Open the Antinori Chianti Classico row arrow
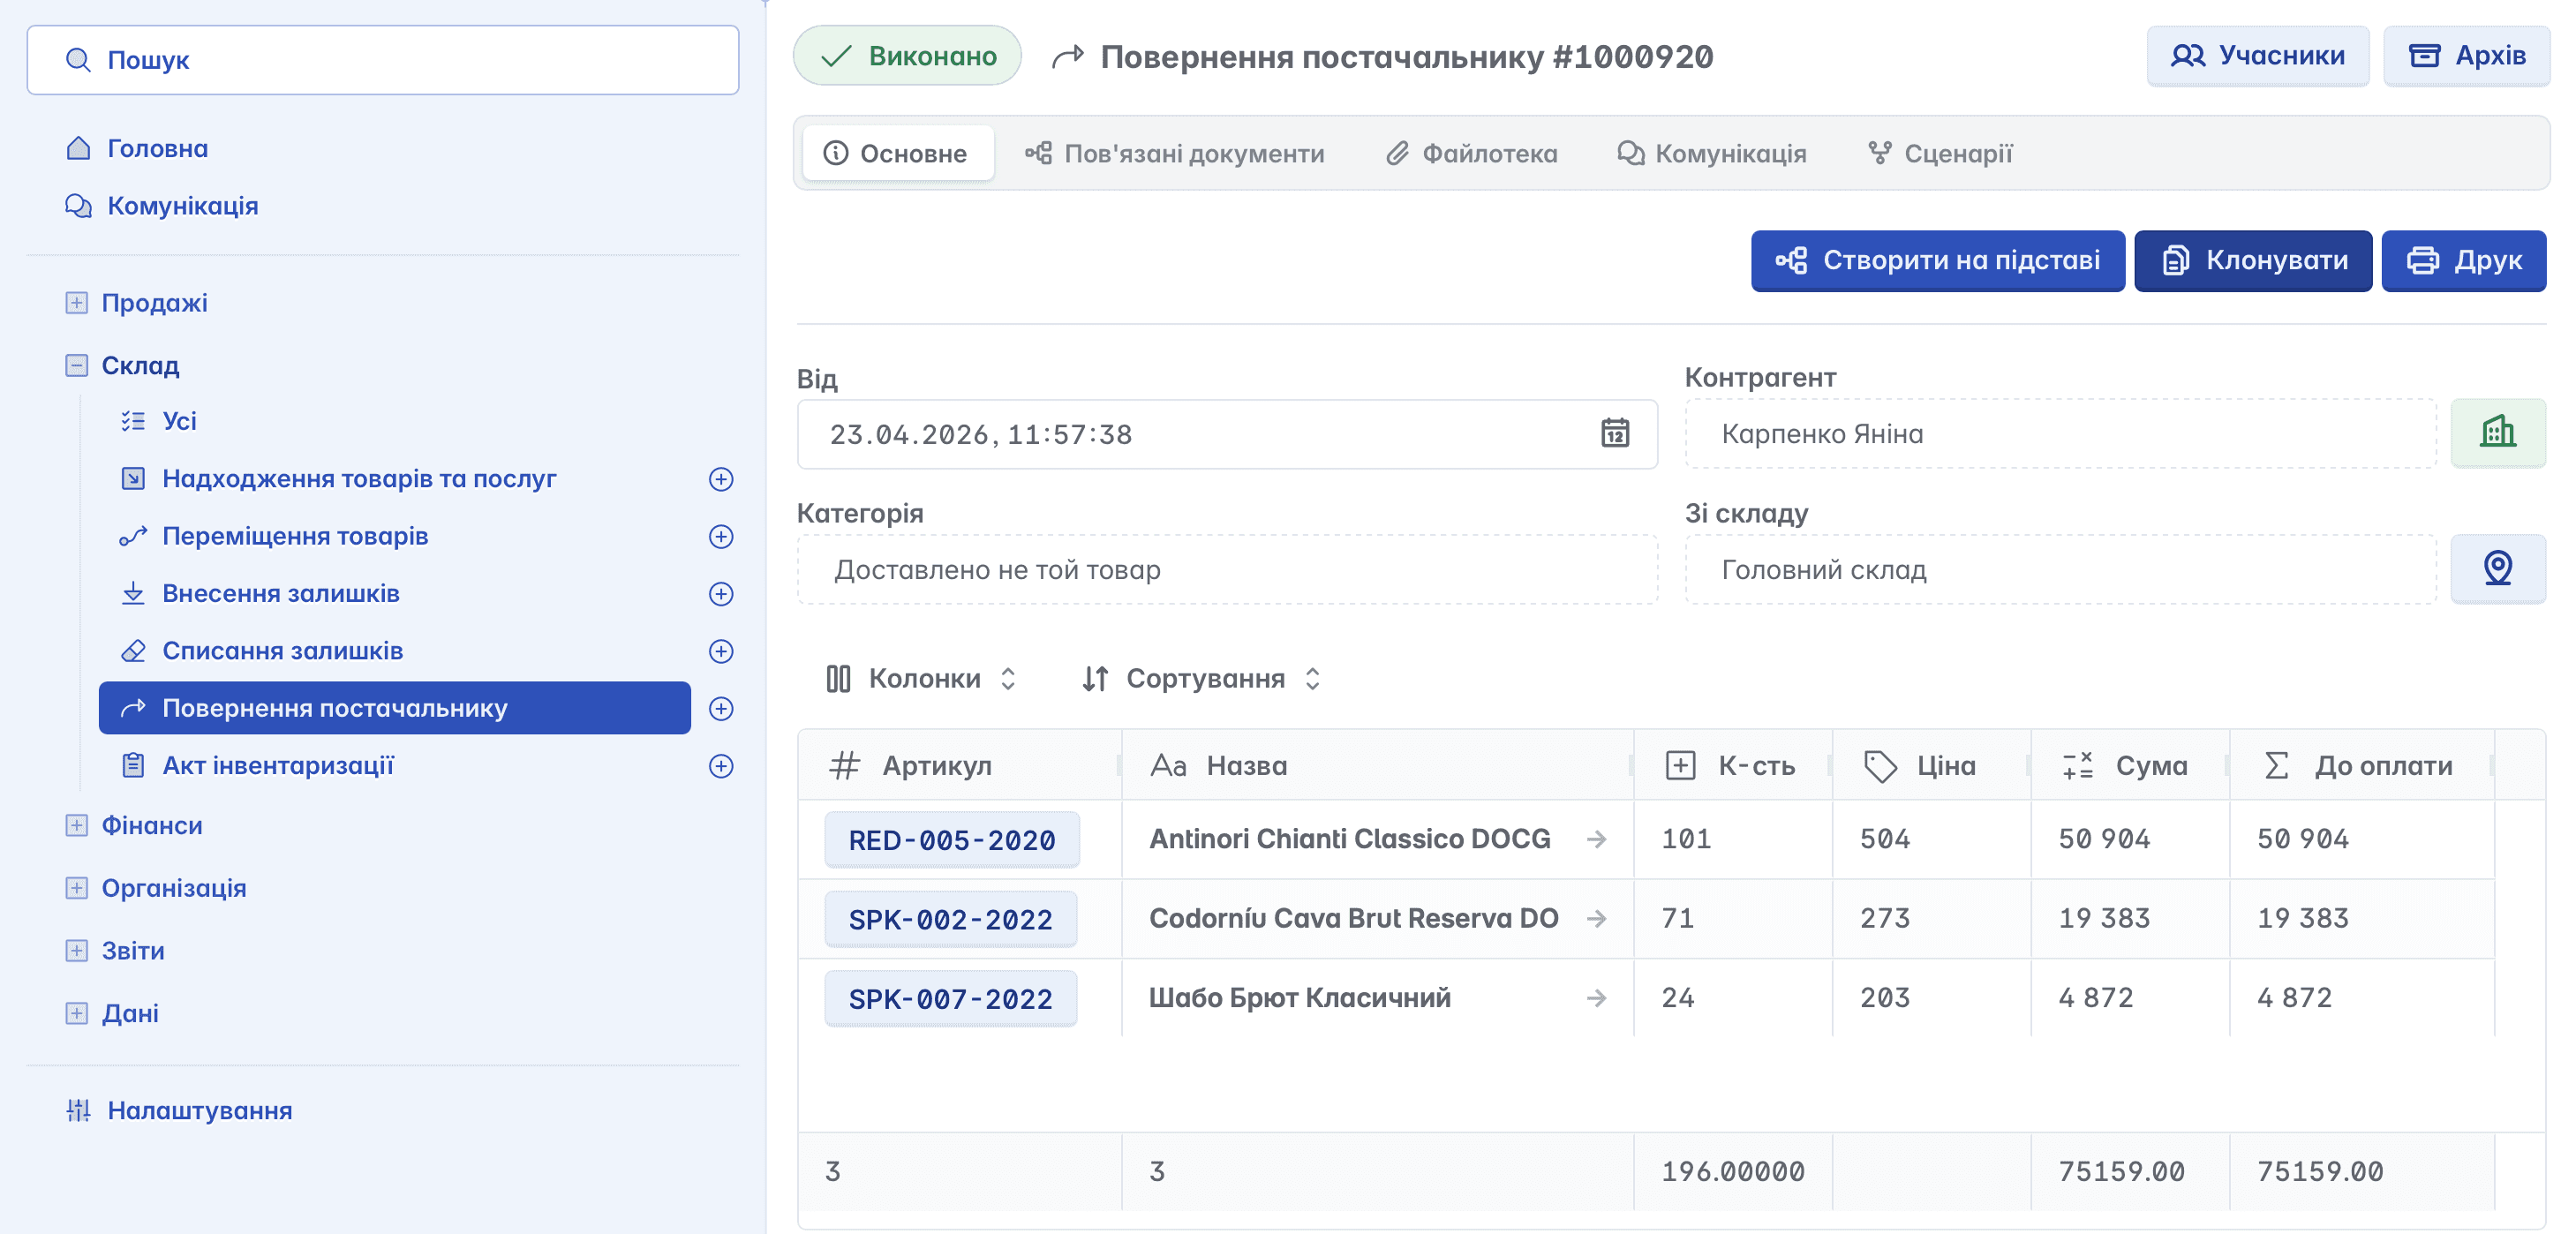This screenshot has width=2576, height=1234. [x=1596, y=839]
